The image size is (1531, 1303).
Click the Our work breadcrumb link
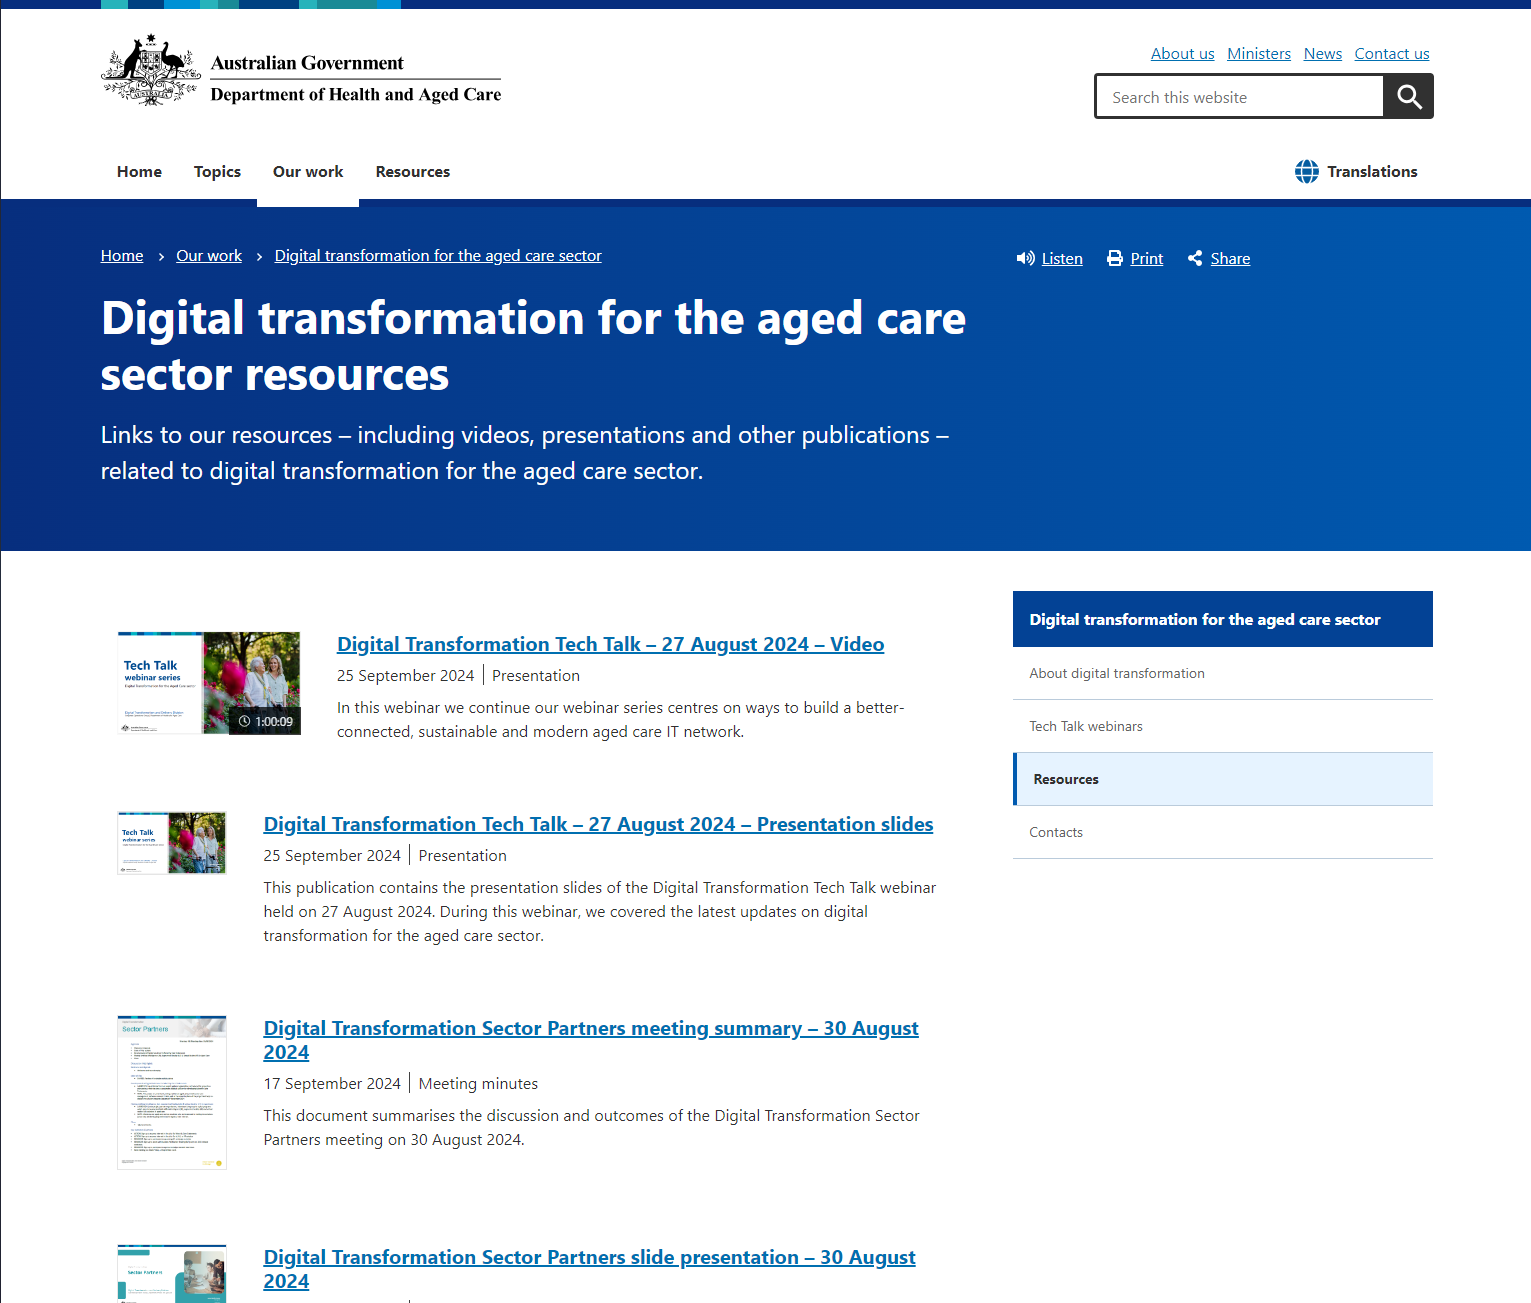(x=209, y=256)
